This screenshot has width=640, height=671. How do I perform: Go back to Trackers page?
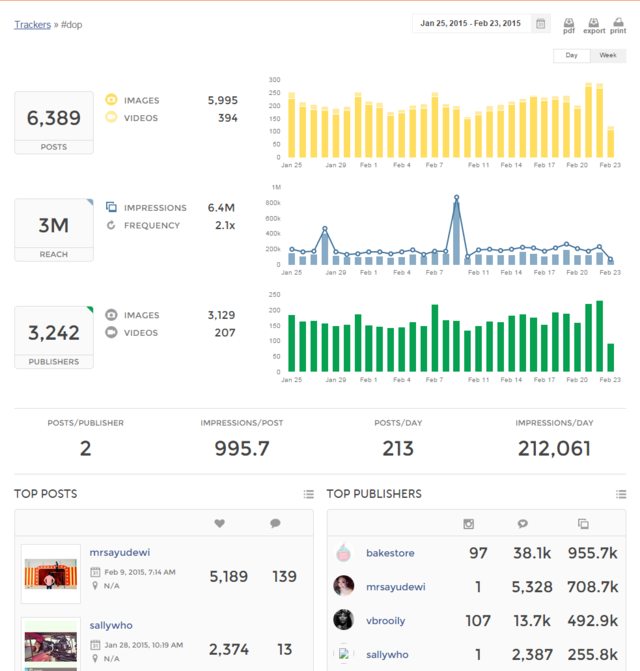click(32, 24)
